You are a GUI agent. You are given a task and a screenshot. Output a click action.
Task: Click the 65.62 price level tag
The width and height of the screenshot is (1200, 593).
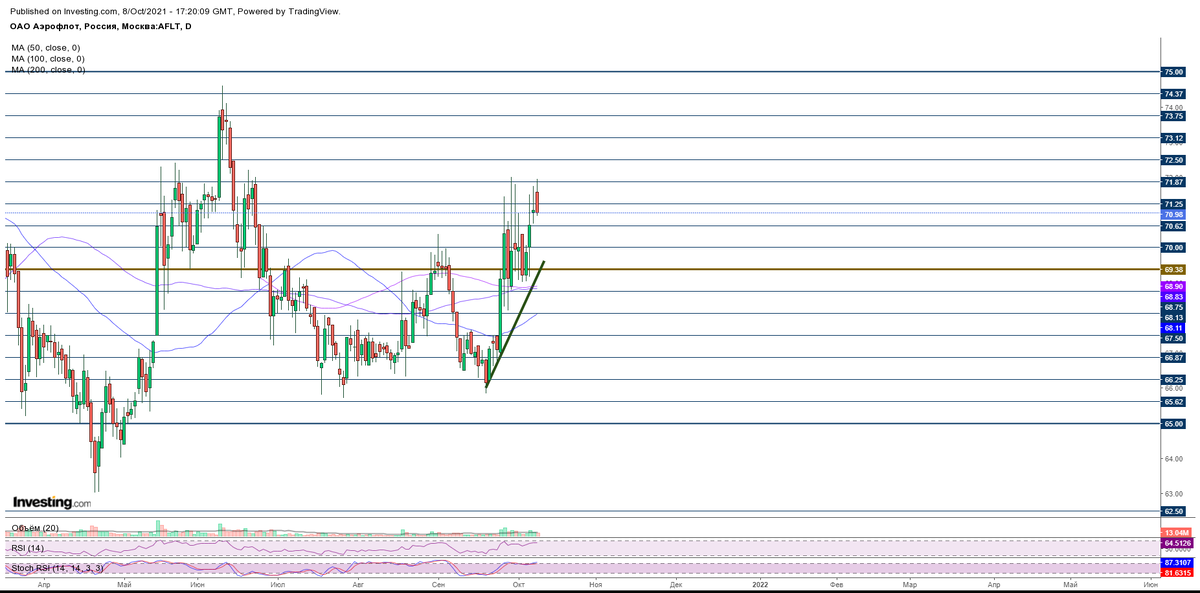[1173, 402]
